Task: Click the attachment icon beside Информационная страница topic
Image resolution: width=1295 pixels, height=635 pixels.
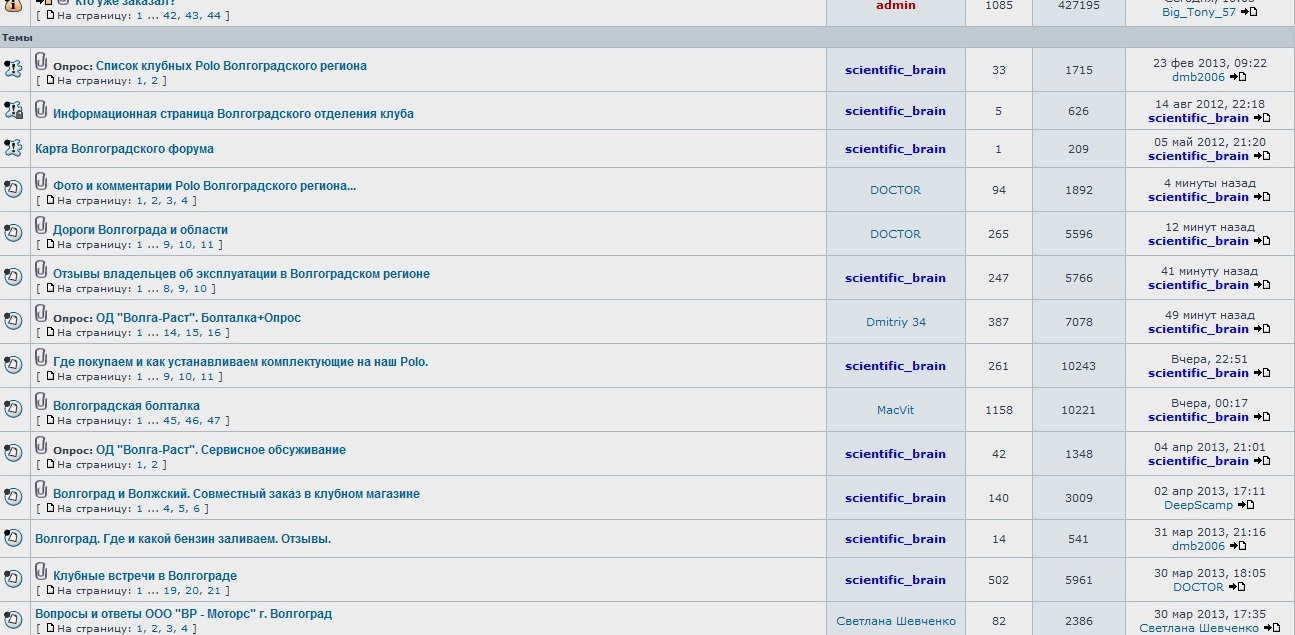Action: [41, 109]
